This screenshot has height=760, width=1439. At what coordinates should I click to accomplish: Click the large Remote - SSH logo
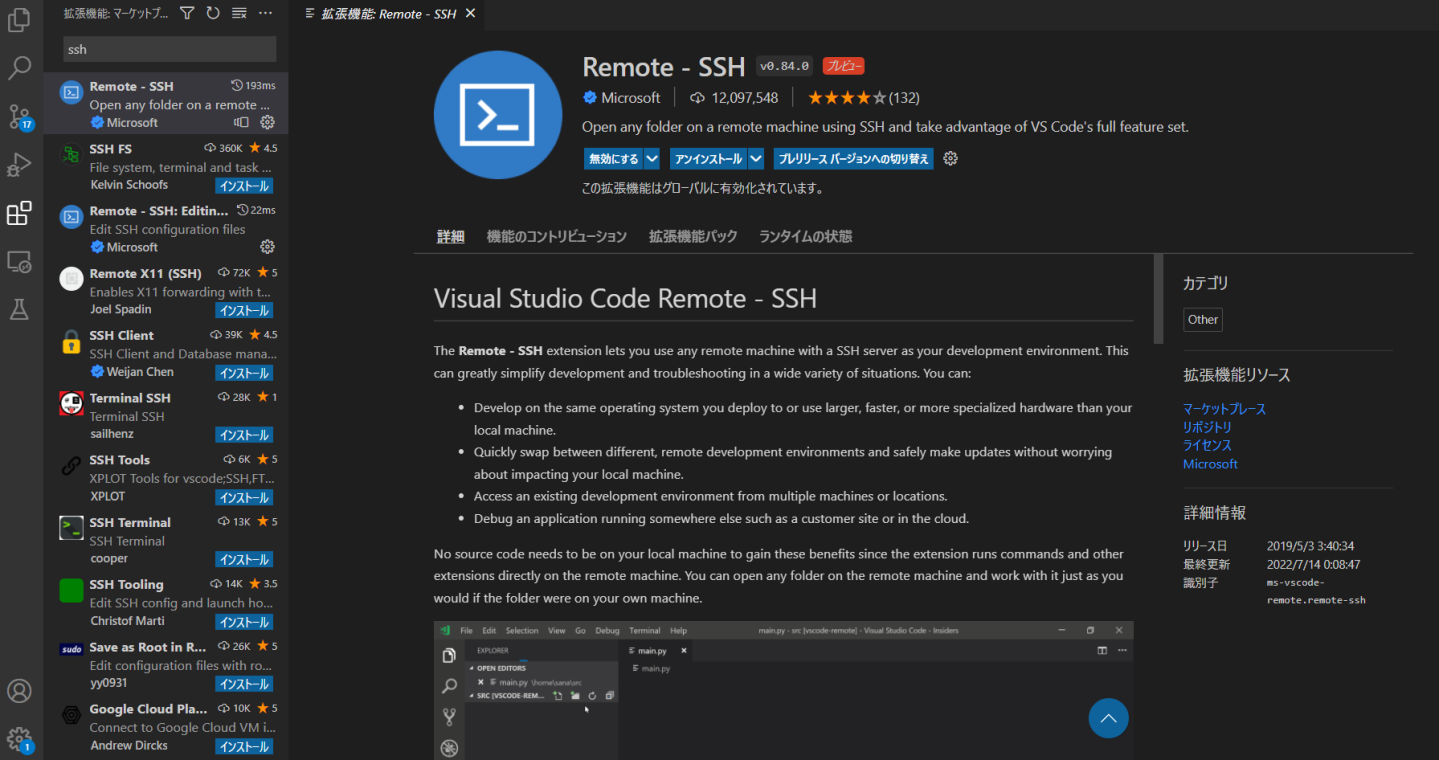click(x=498, y=115)
